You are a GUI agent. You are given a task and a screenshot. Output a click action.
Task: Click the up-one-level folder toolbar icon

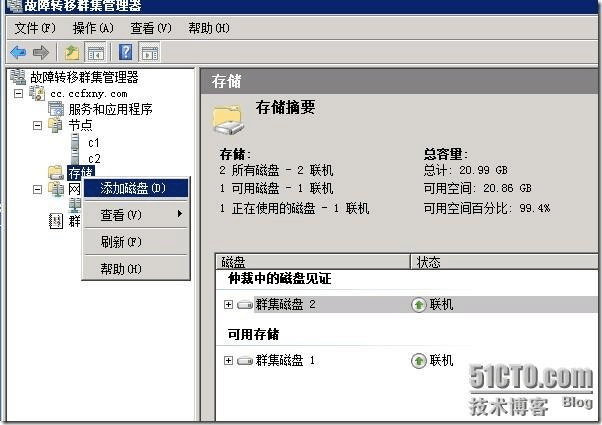pyautogui.click(x=71, y=52)
